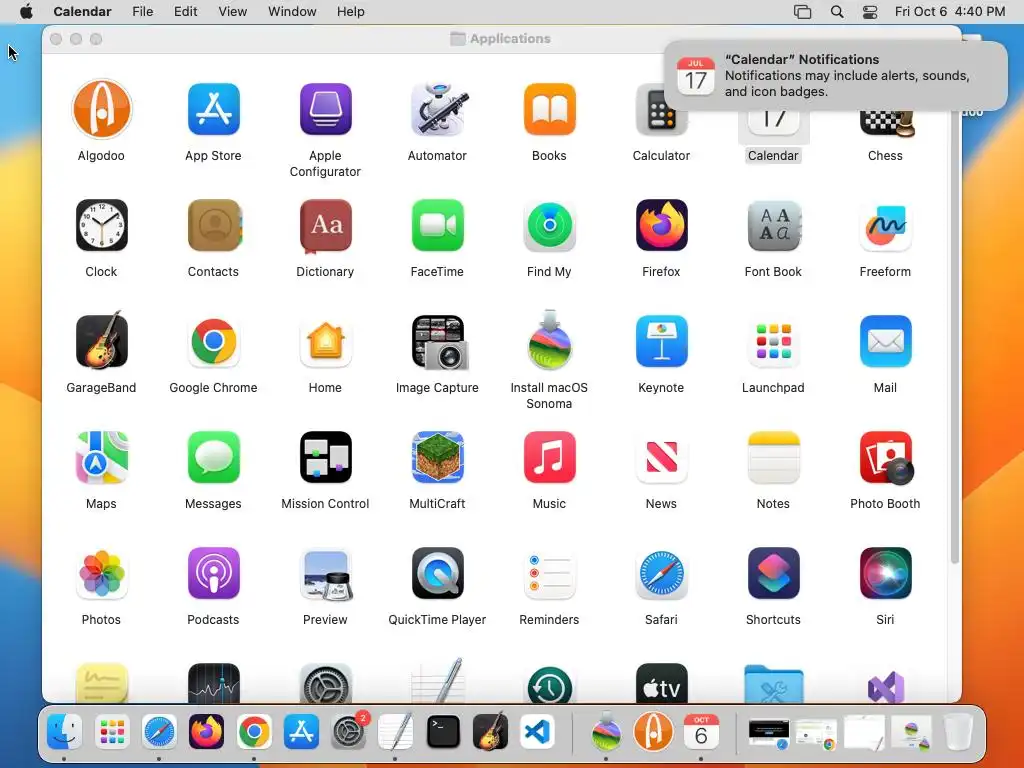This screenshot has height=768, width=1024.
Task: Click the Calendar app label in Applications
Action: (x=773, y=155)
